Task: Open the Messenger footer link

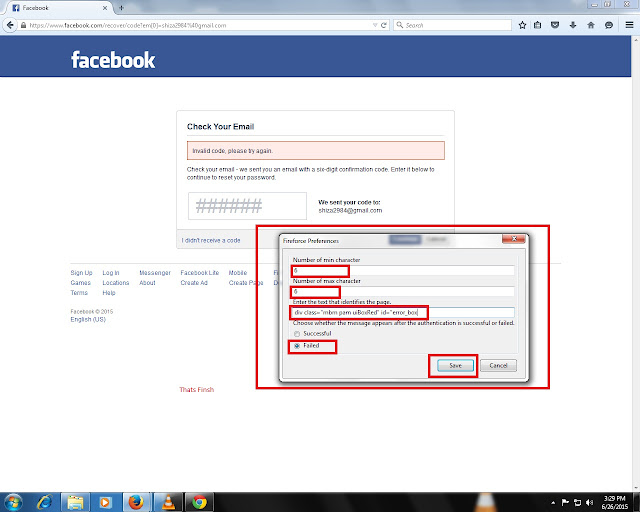Action: click(x=155, y=273)
